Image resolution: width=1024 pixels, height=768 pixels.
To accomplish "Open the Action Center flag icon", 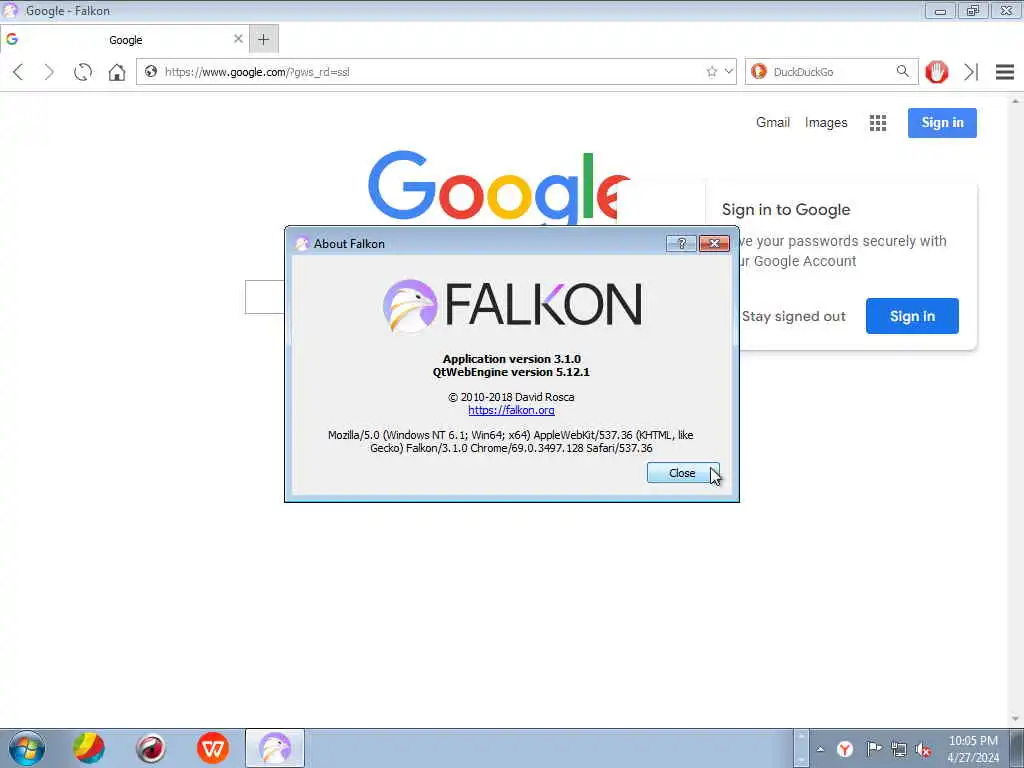I will 873,749.
